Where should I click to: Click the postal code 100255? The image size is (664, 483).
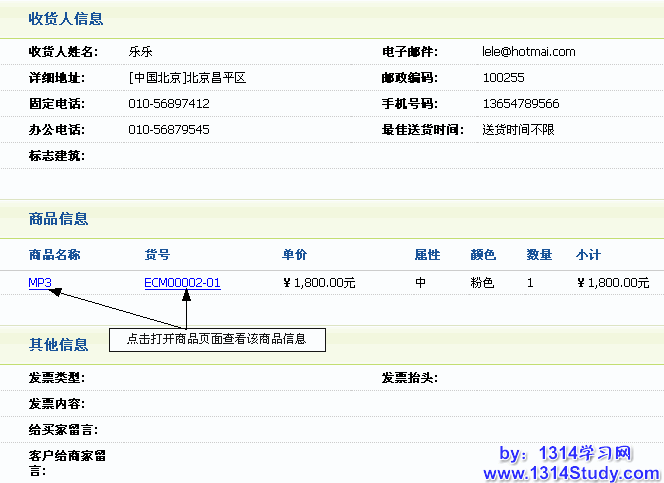tap(503, 78)
